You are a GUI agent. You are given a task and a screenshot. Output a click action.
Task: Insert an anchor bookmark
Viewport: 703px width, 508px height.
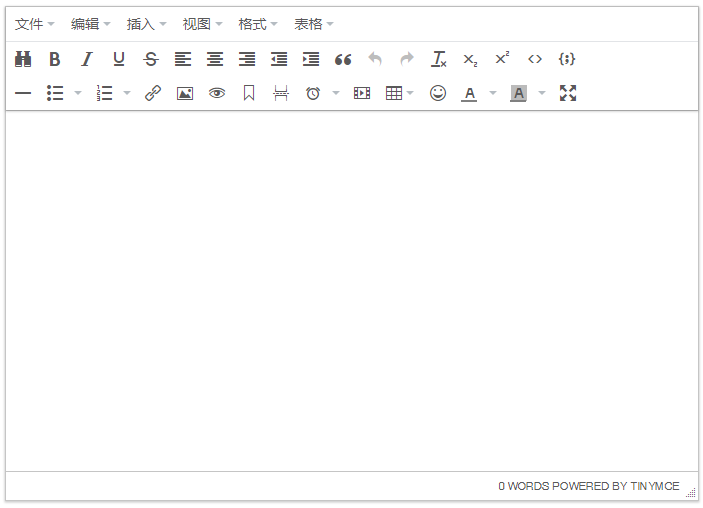[249, 93]
